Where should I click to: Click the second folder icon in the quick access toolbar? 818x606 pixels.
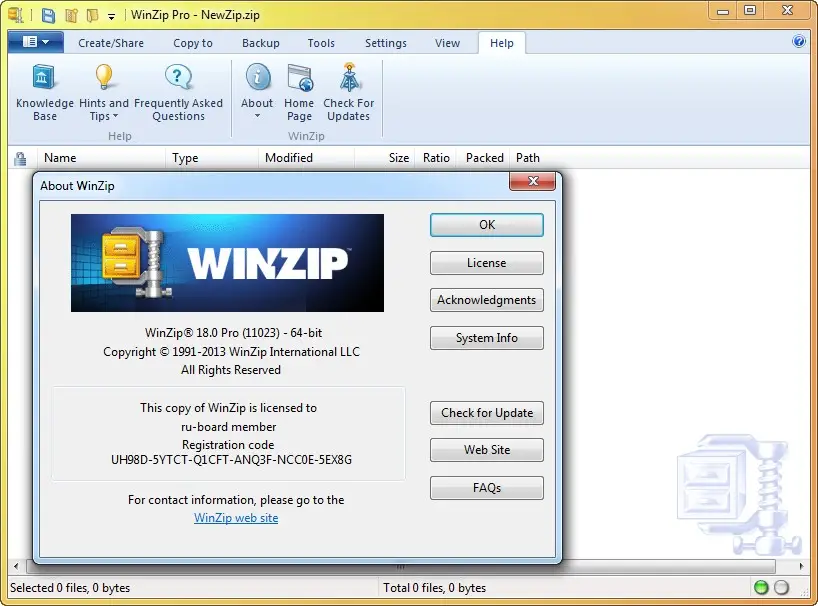point(71,15)
